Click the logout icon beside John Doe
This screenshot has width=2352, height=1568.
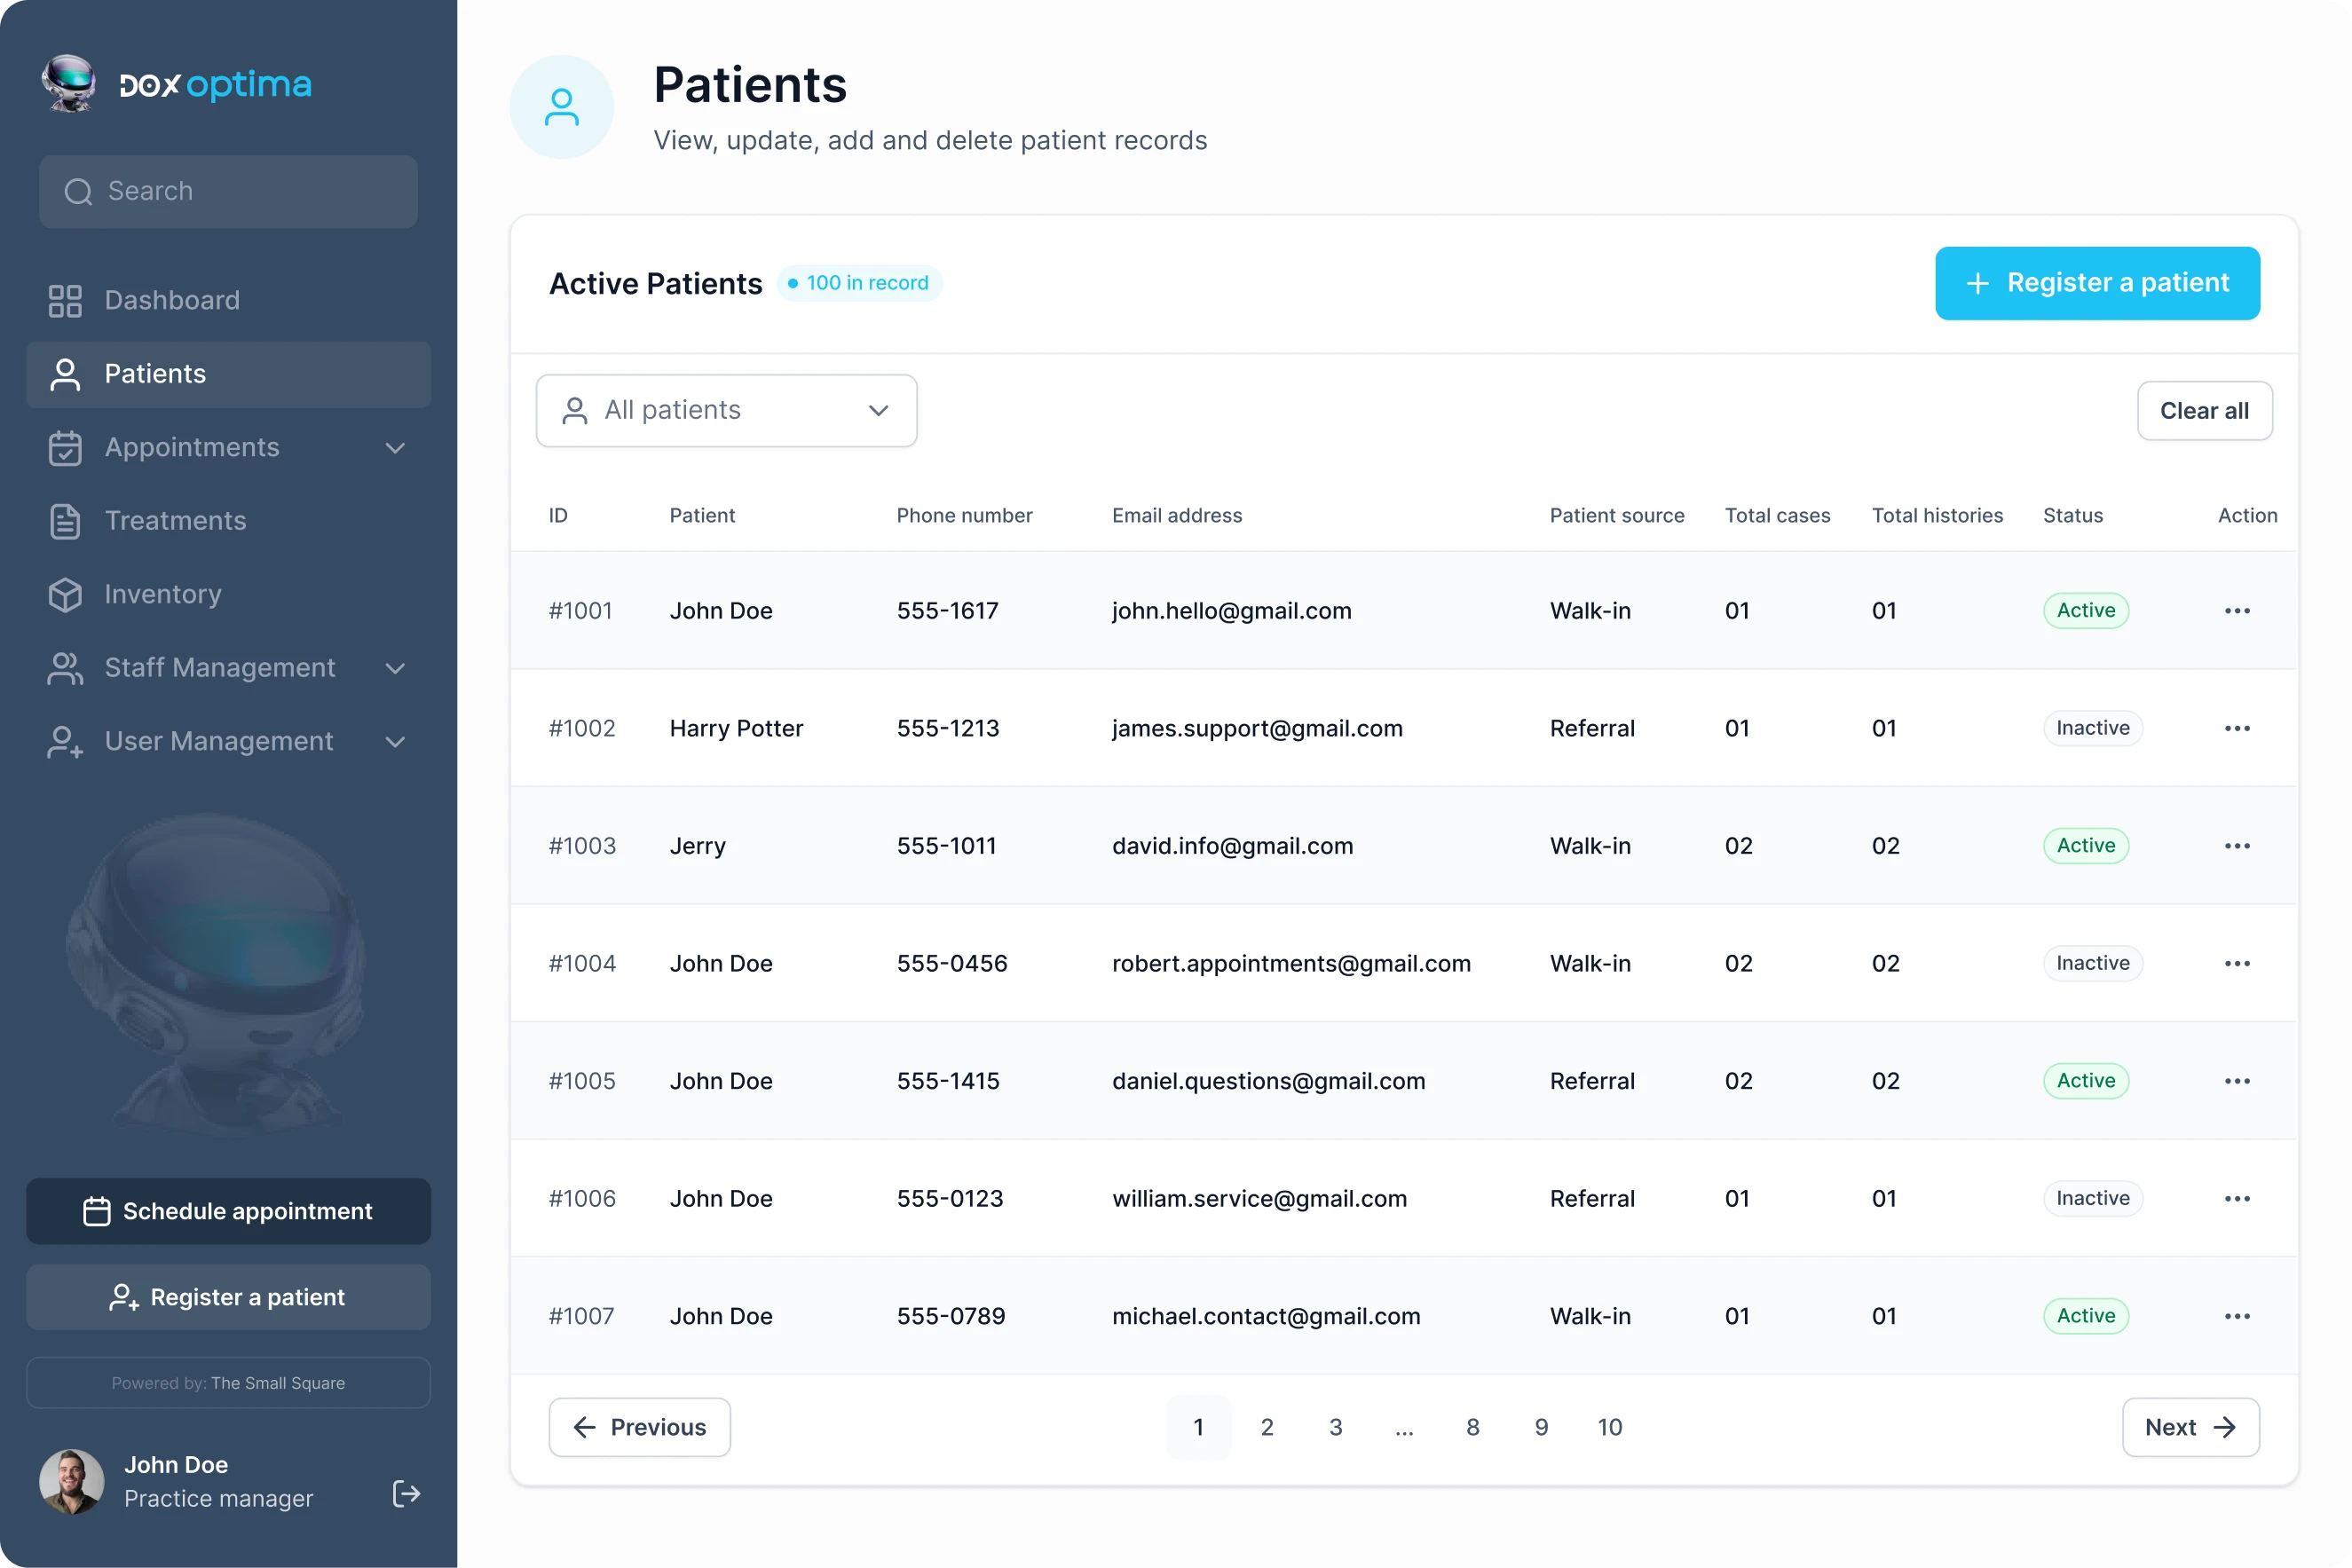click(406, 1494)
